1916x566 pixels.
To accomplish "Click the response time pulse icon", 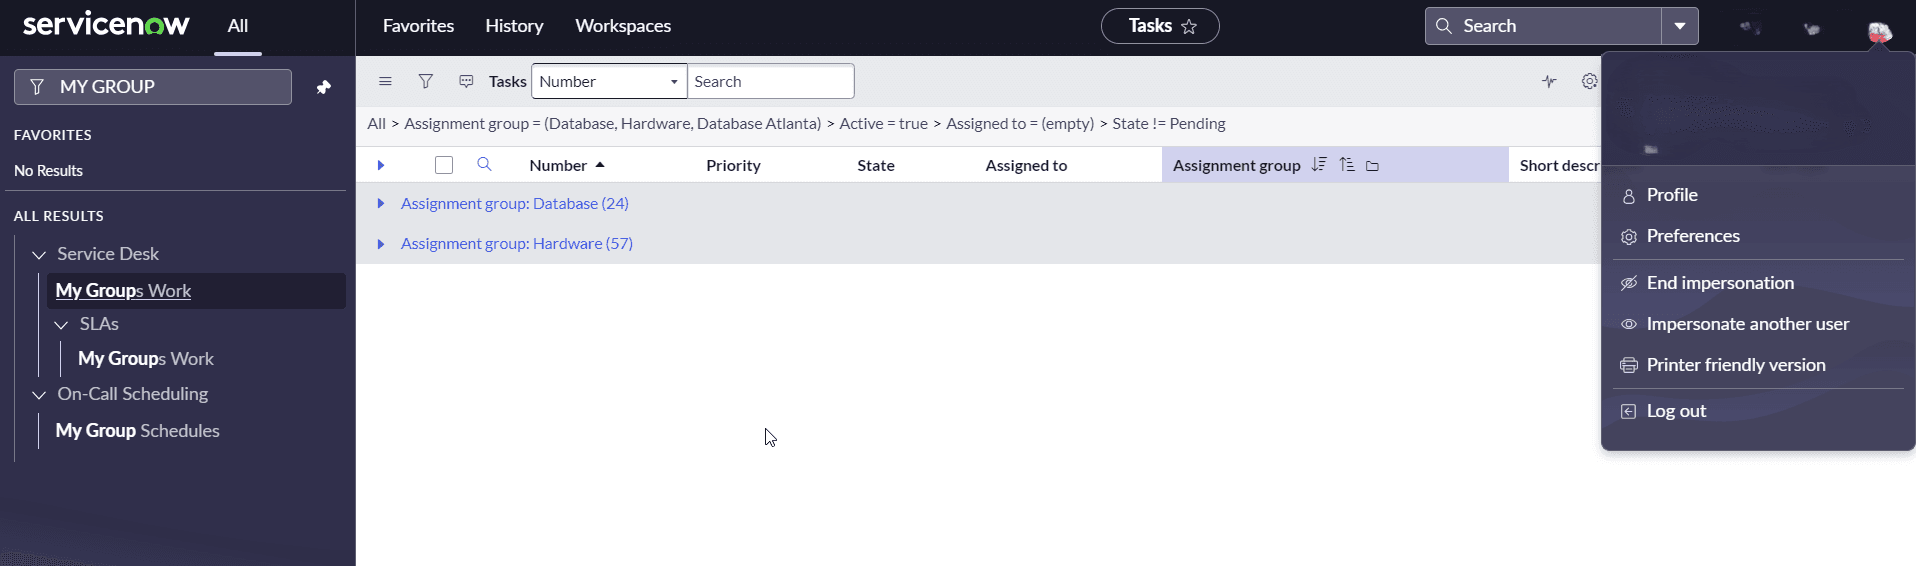I will (x=1549, y=82).
